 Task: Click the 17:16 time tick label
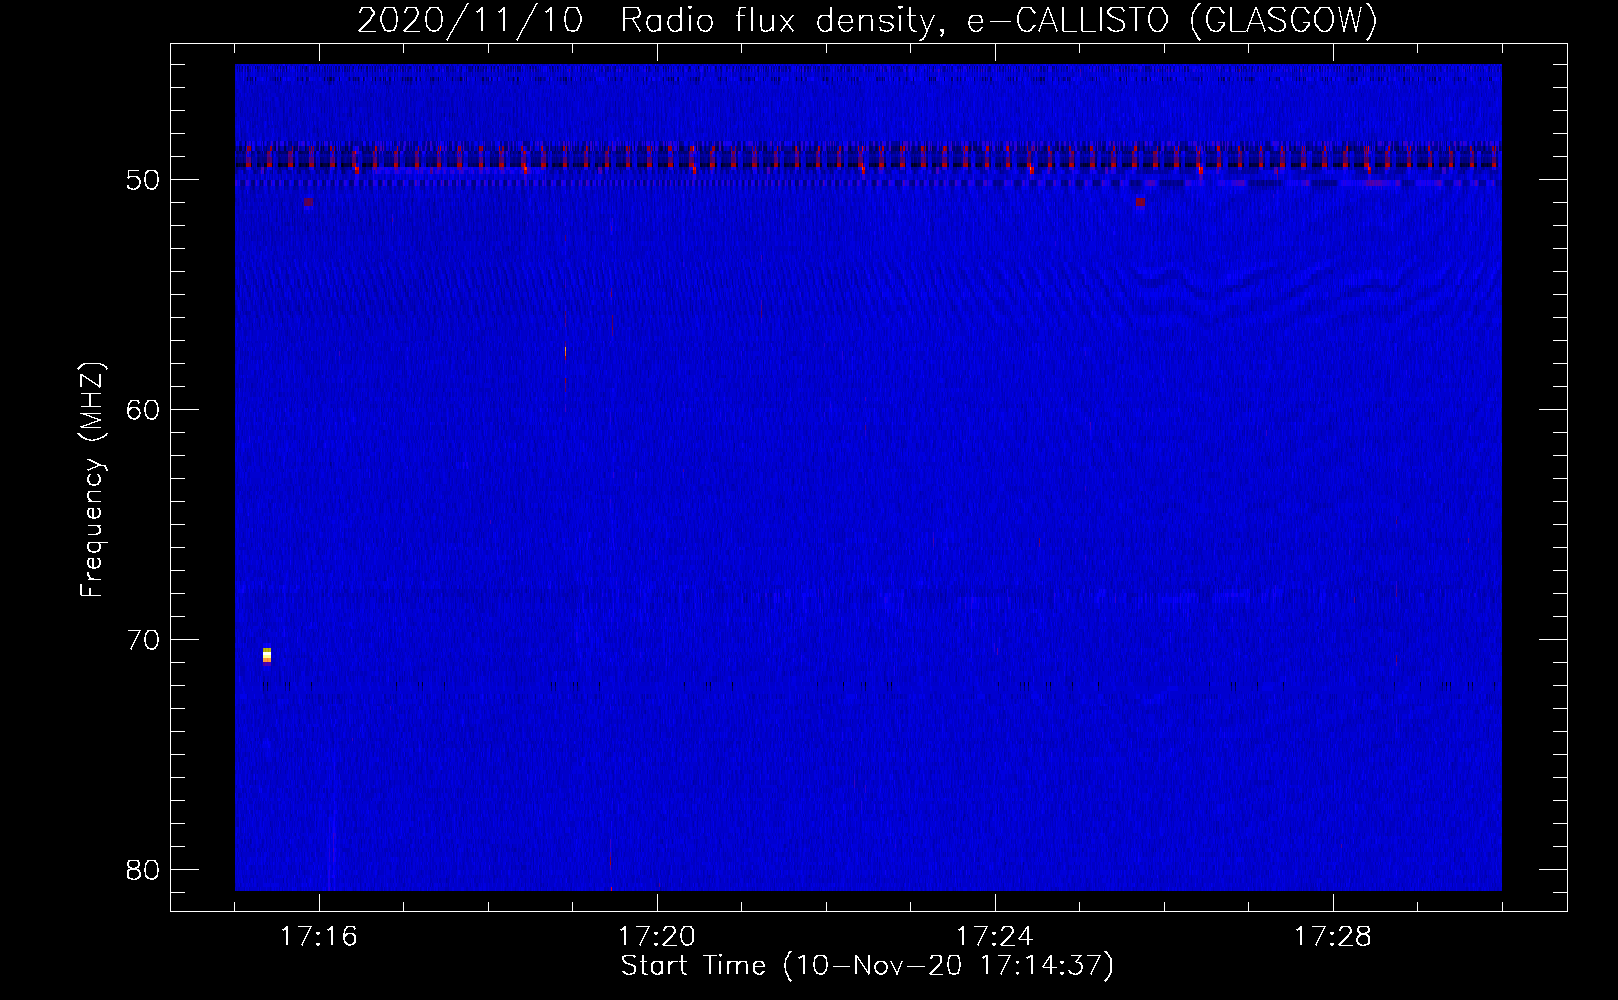[319, 937]
